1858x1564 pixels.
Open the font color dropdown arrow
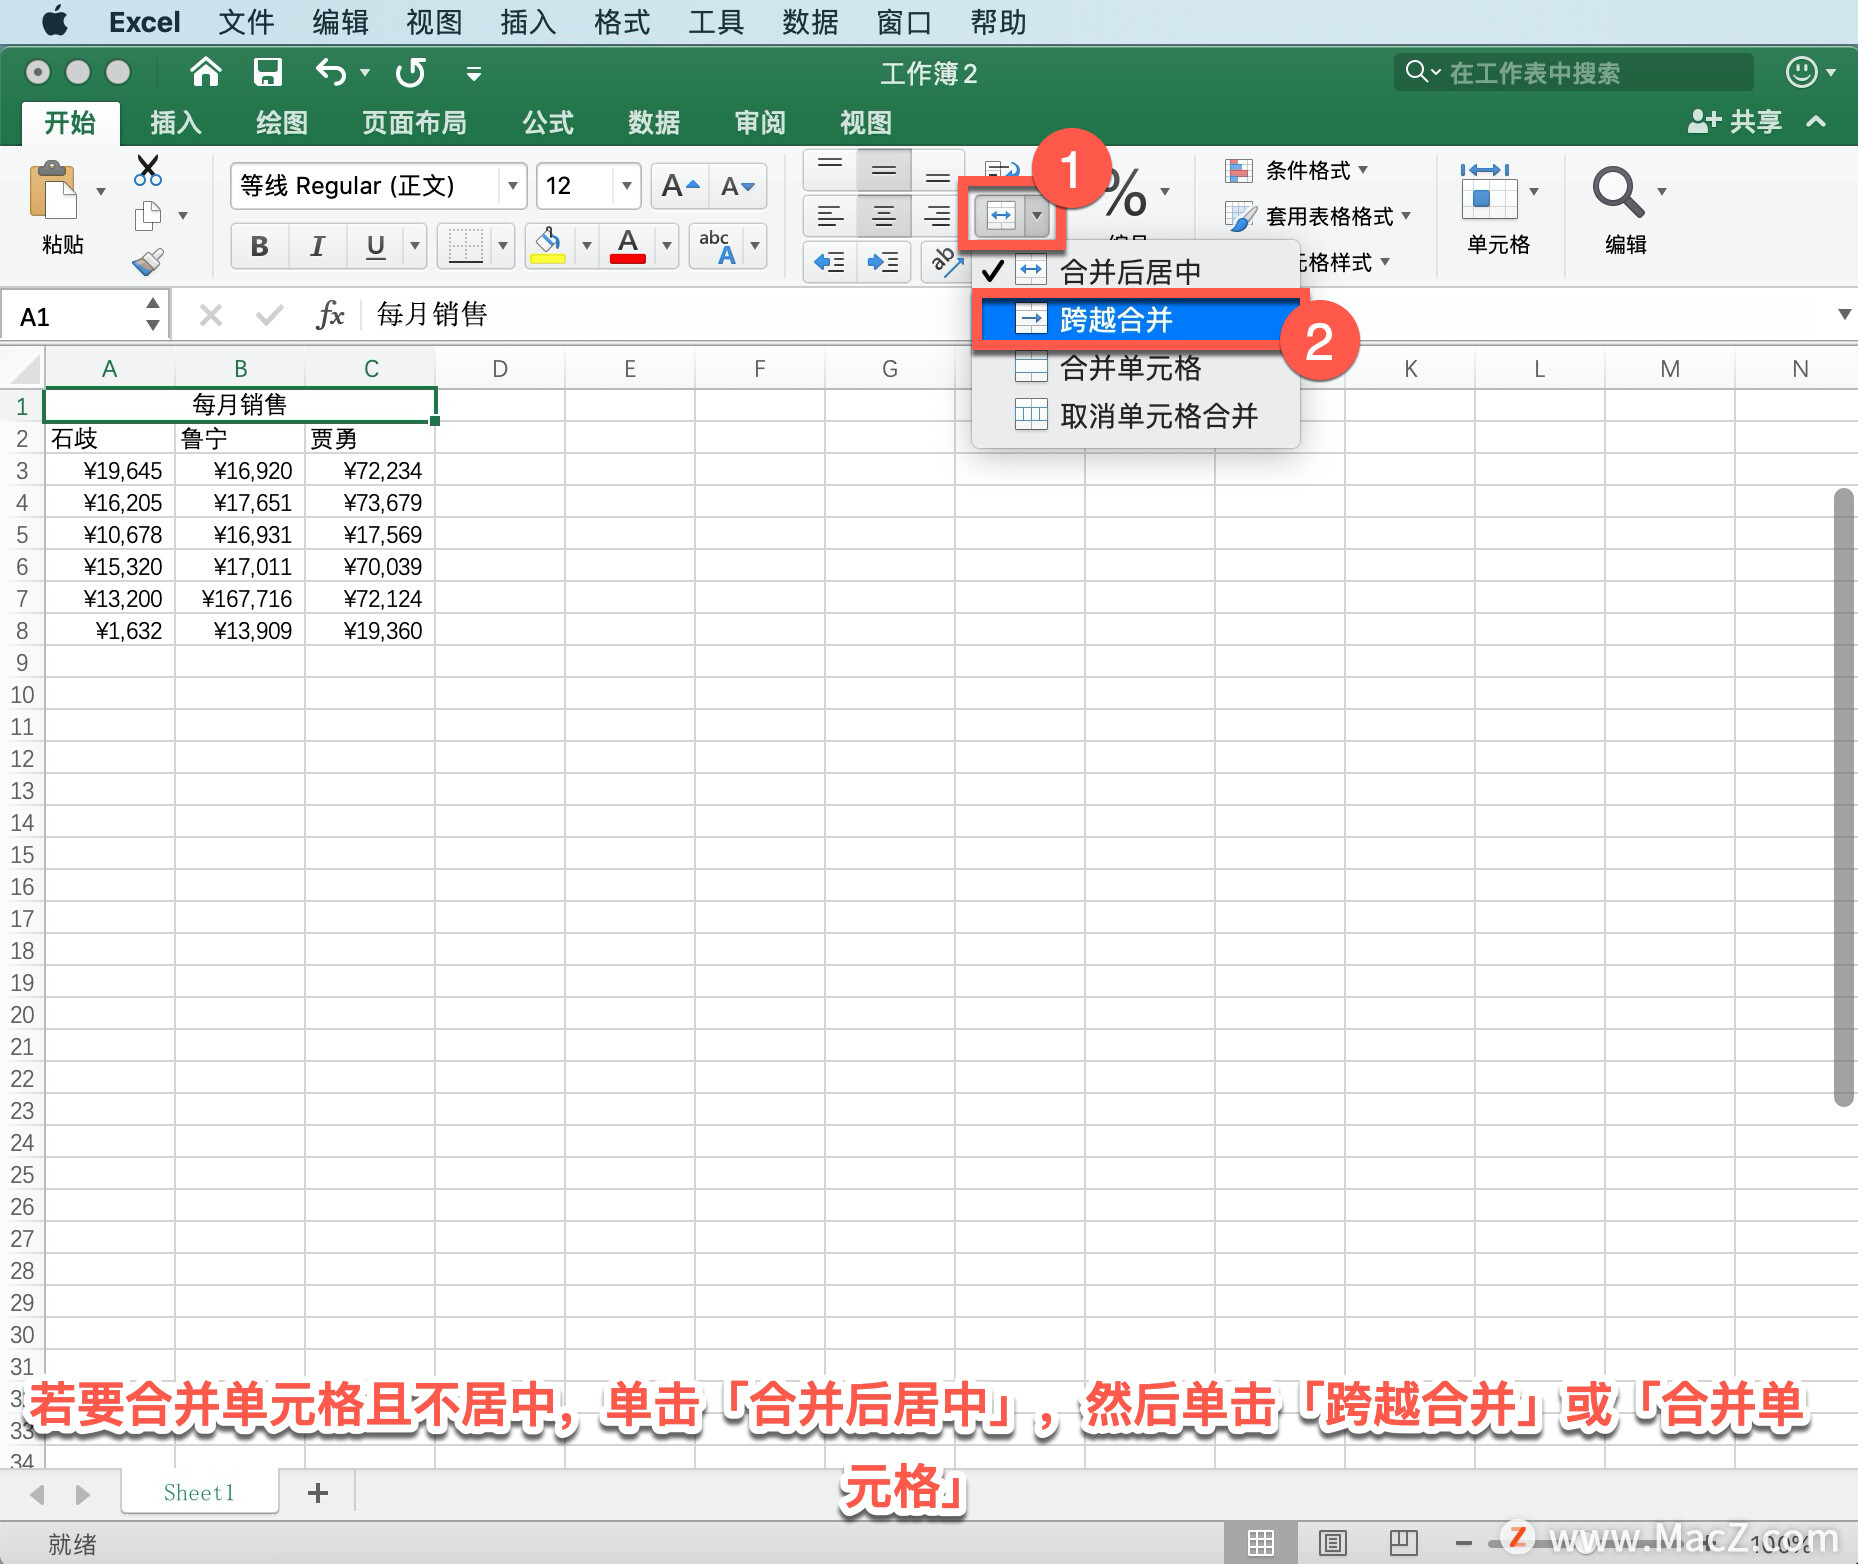(666, 245)
